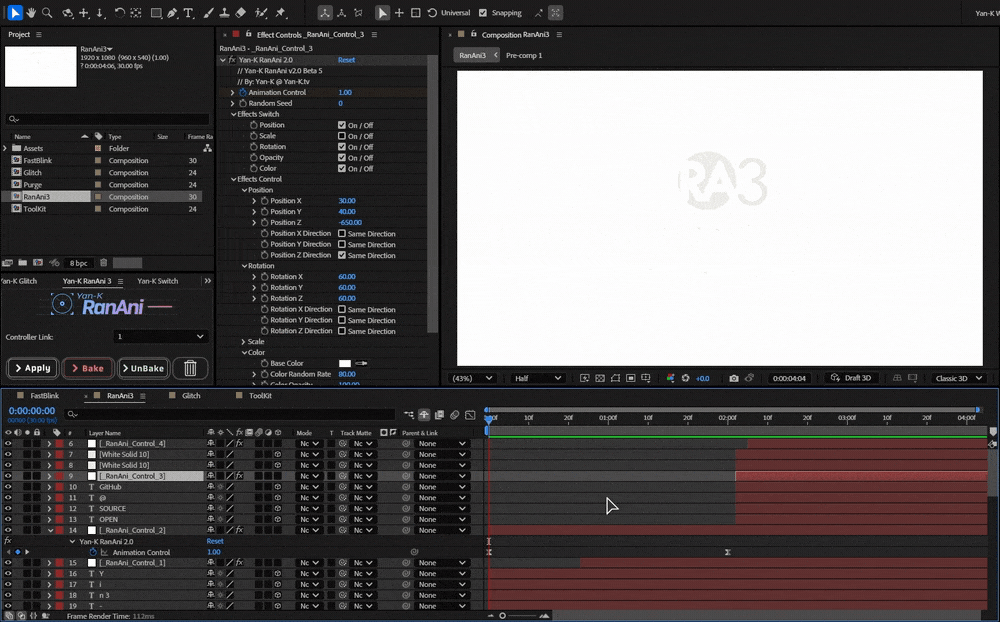This screenshot has width=1000, height=622.
Task: Click the Bake button
Action: pos(87,368)
